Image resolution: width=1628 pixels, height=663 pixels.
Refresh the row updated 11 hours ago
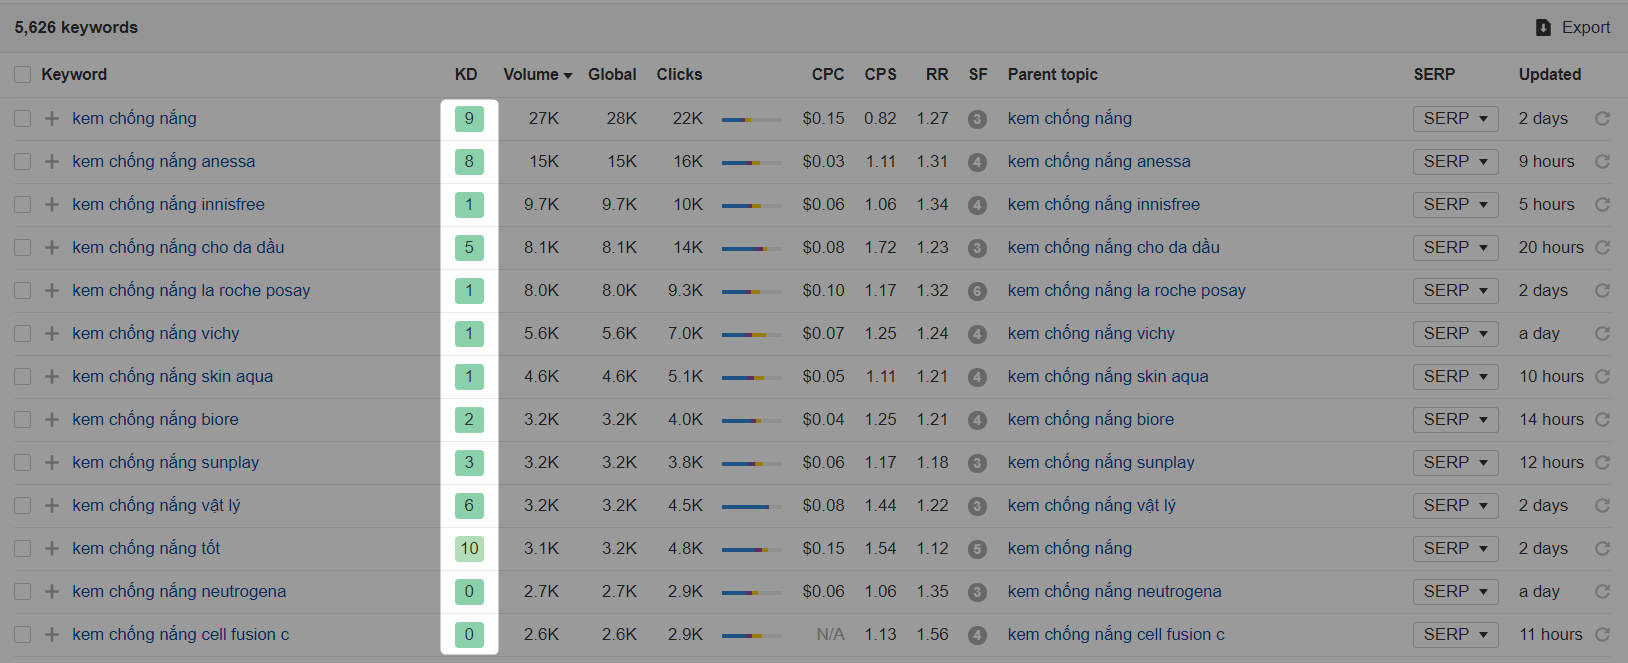(x=1602, y=634)
